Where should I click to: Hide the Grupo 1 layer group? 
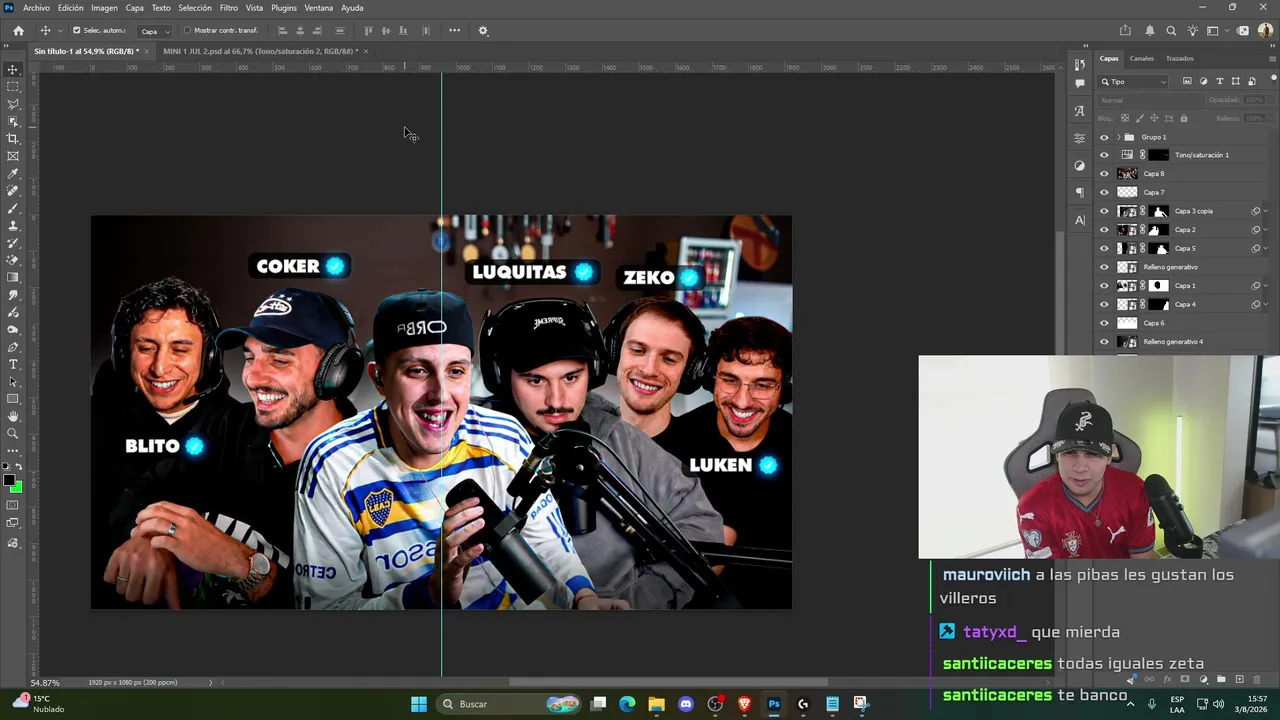point(1104,137)
